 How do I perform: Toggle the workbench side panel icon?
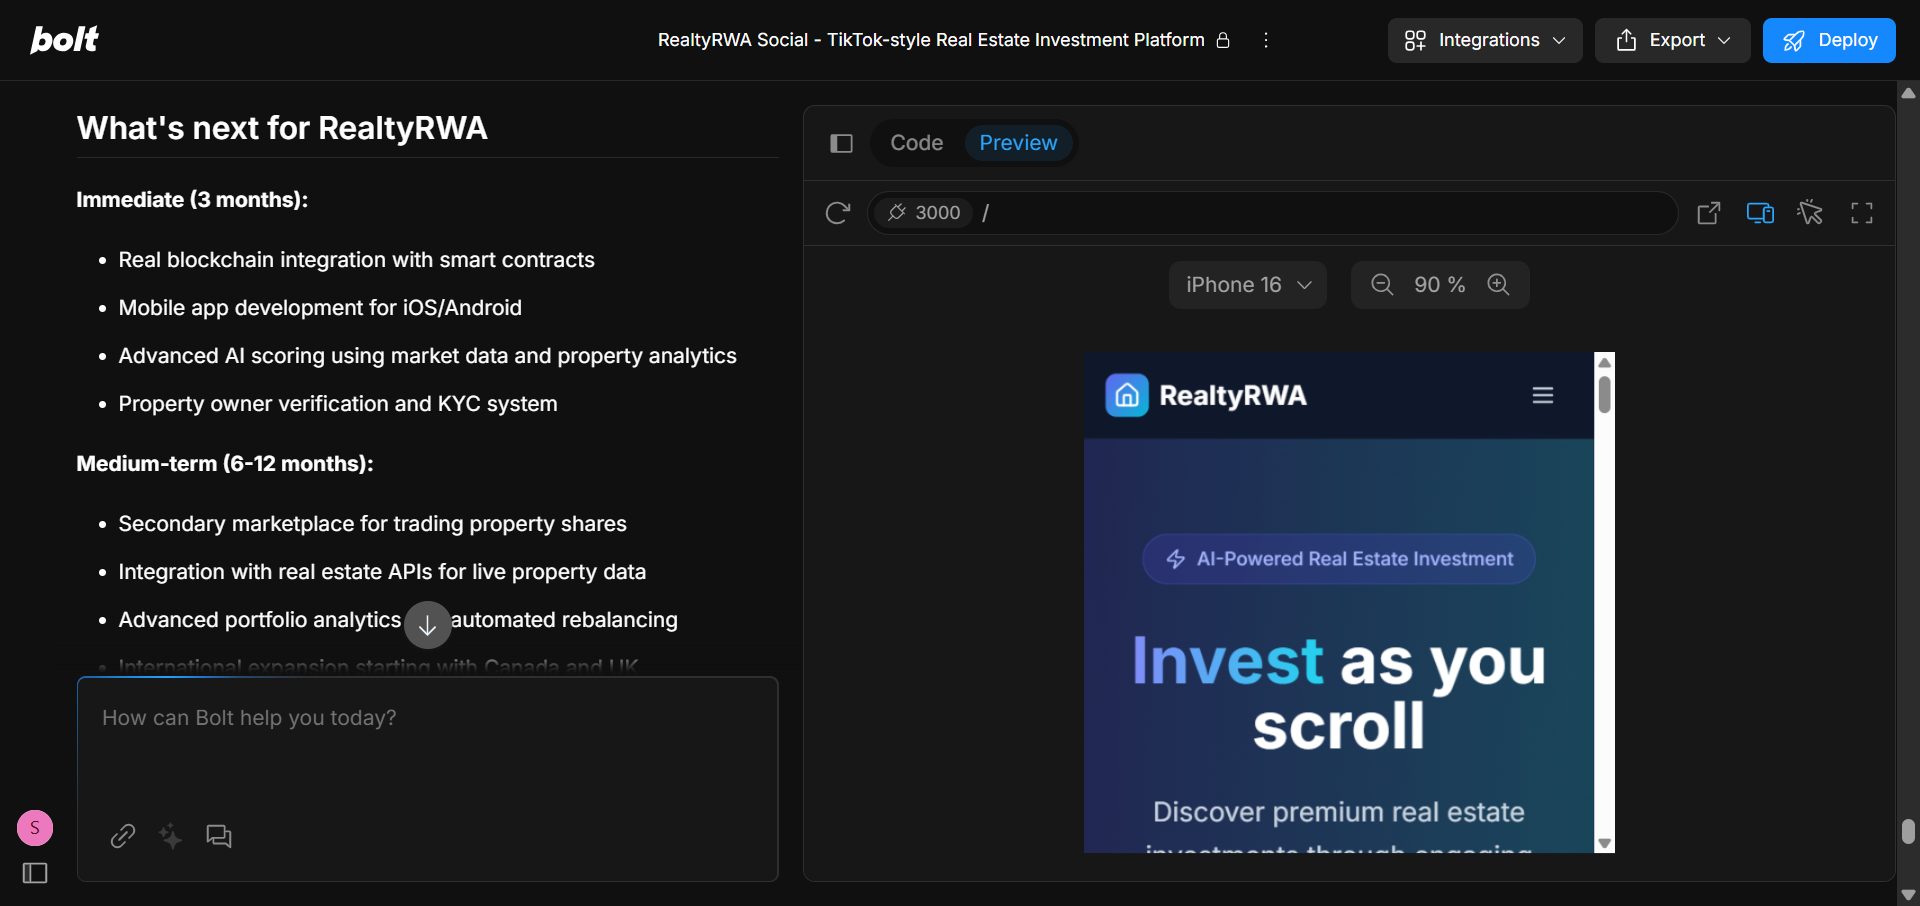coord(842,143)
